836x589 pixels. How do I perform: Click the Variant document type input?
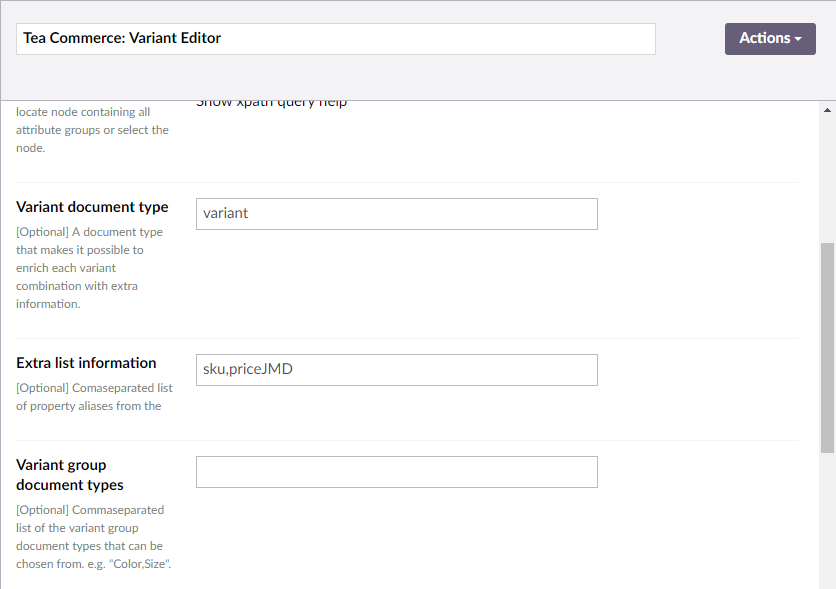[x=397, y=214]
